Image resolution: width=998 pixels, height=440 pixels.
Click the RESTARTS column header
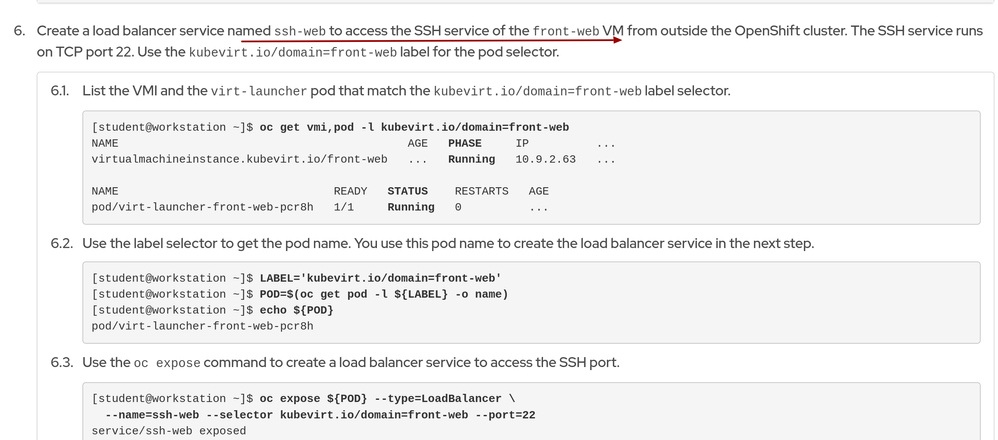click(481, 191)
